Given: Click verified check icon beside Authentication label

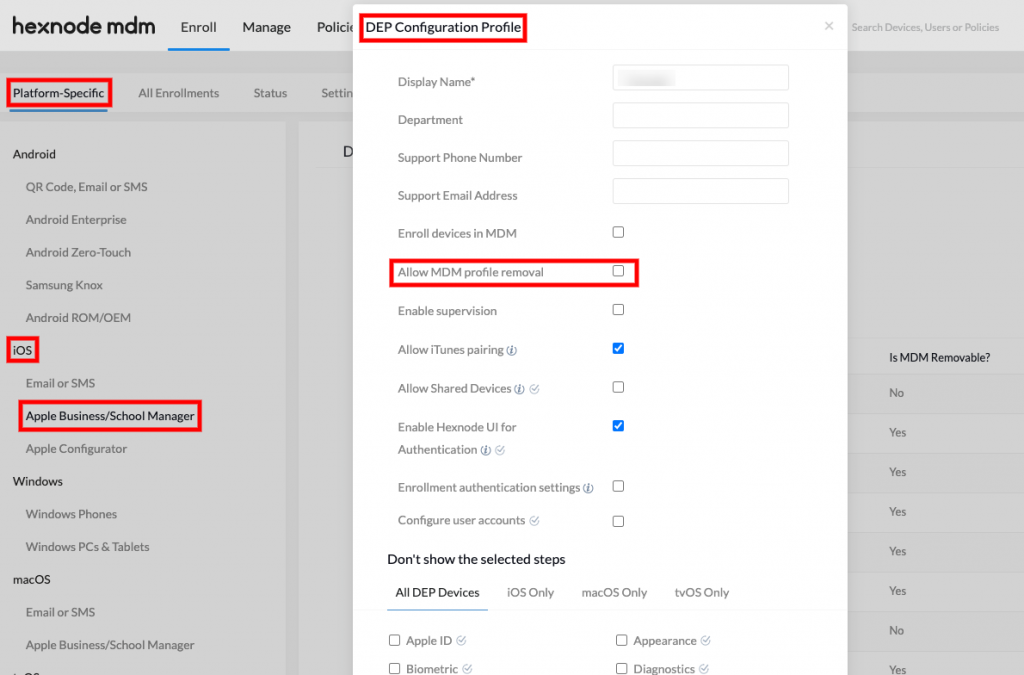Looking at the screenshot, I should (x=500, y=450).
